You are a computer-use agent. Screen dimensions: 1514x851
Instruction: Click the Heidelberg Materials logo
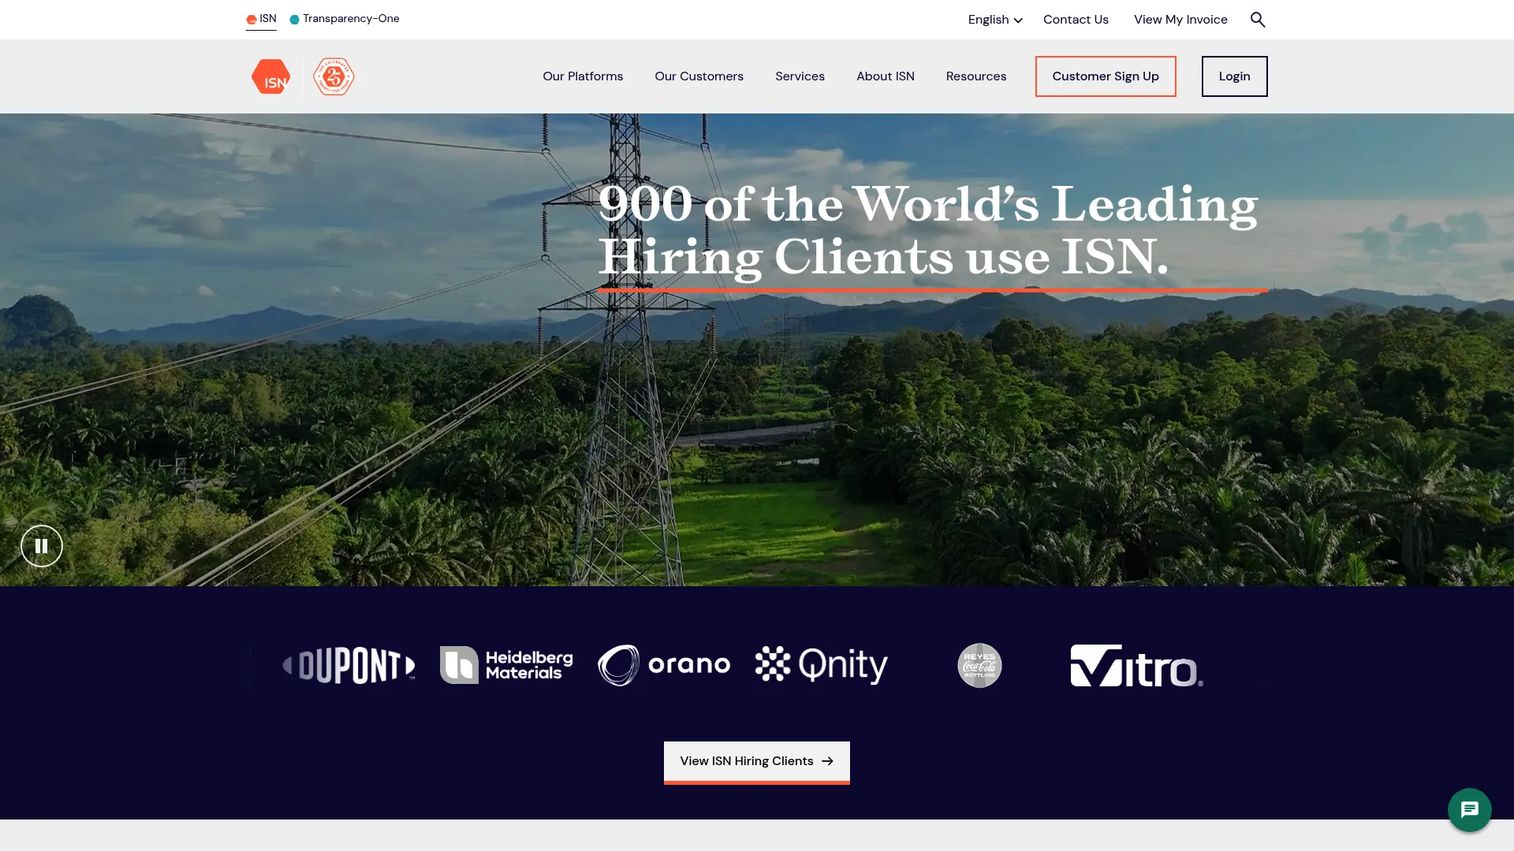click(x=507, y=665)
